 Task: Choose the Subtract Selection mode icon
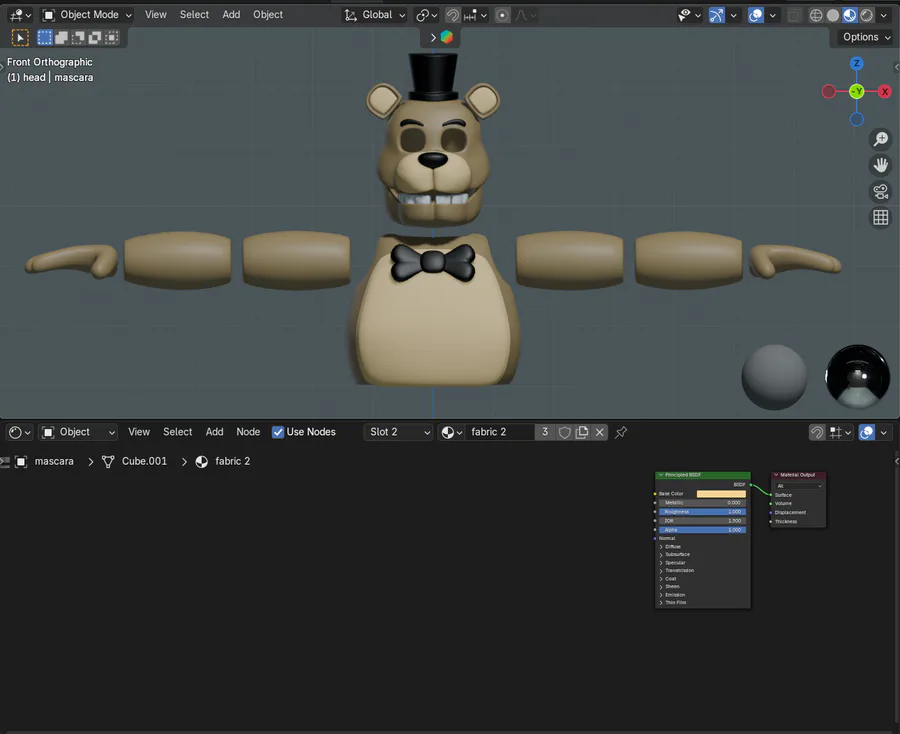78,38
